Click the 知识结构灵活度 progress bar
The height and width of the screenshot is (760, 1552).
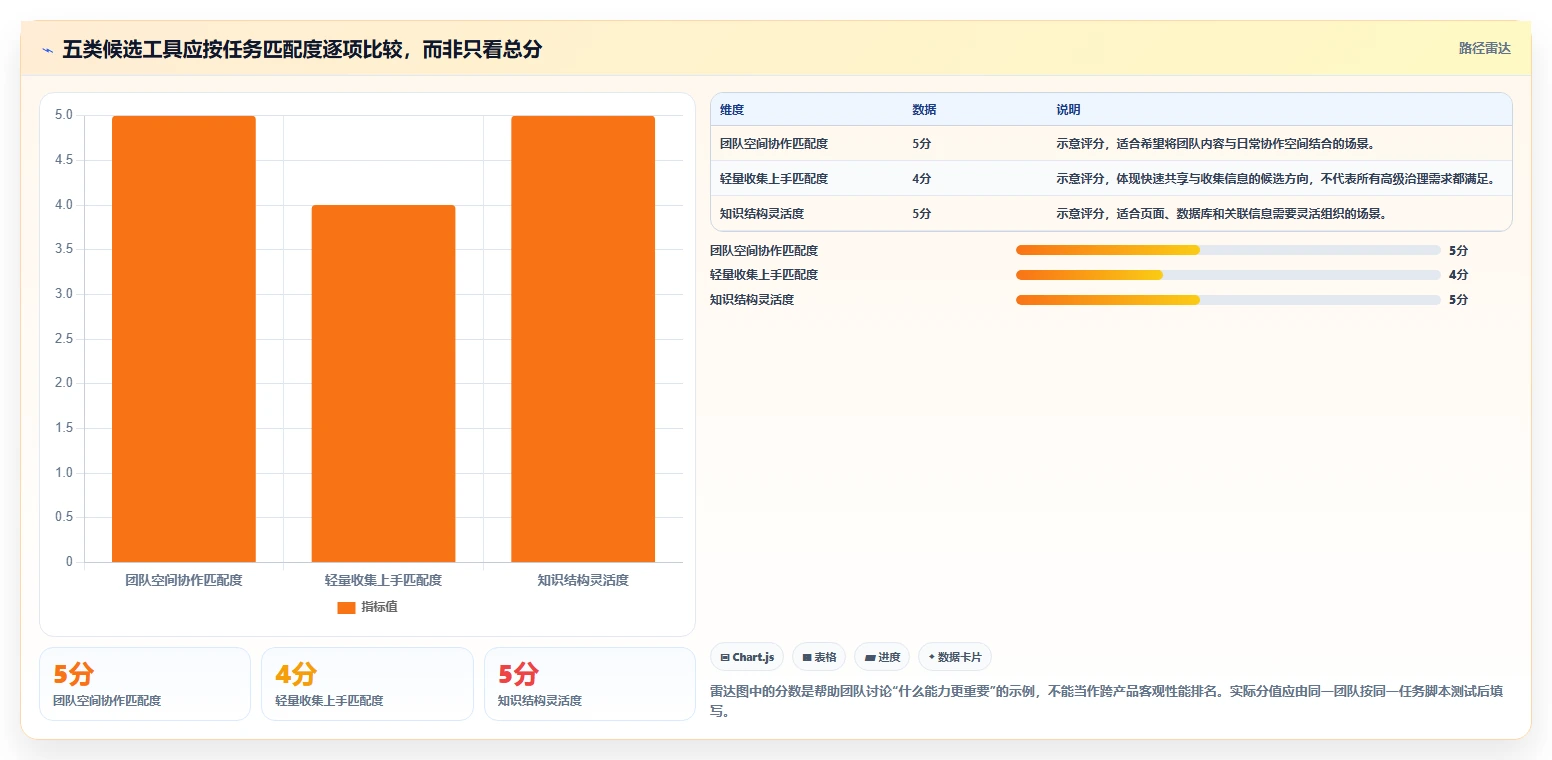click(x=1228, y=300)
